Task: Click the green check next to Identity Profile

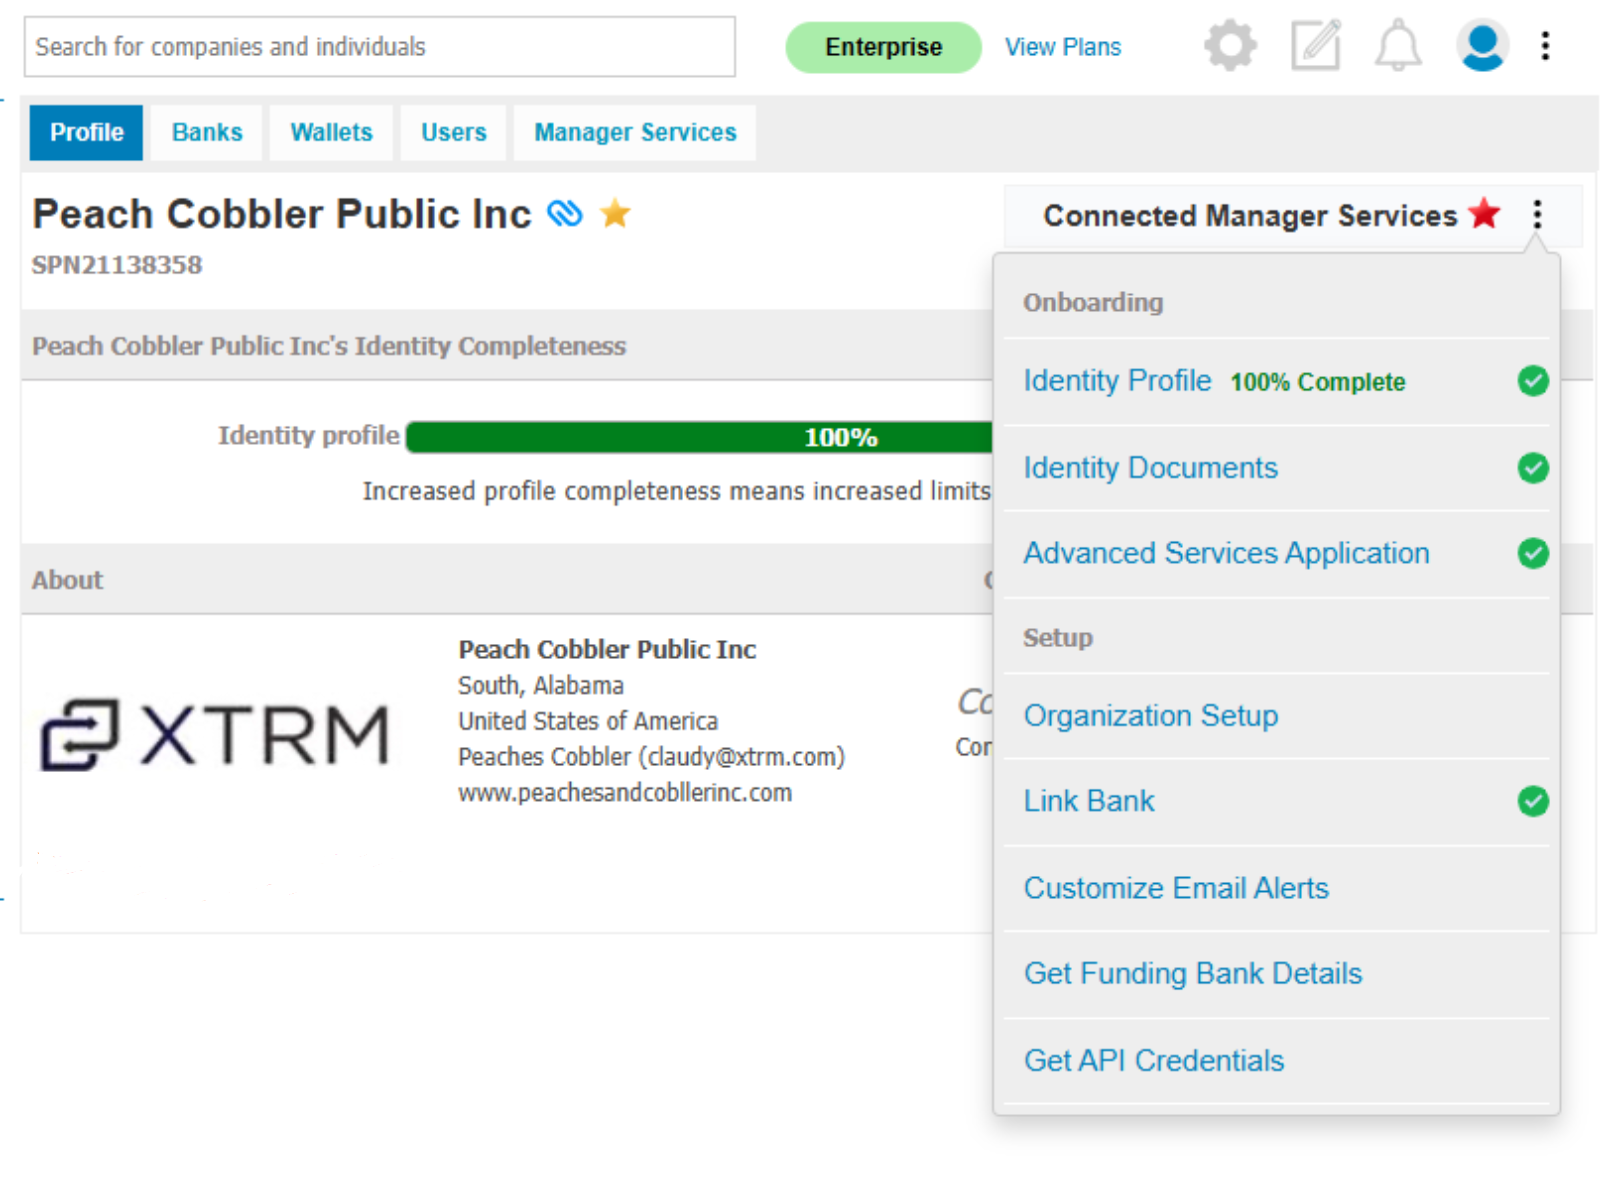Action: pyautogui.click(x=1532, y=381)
